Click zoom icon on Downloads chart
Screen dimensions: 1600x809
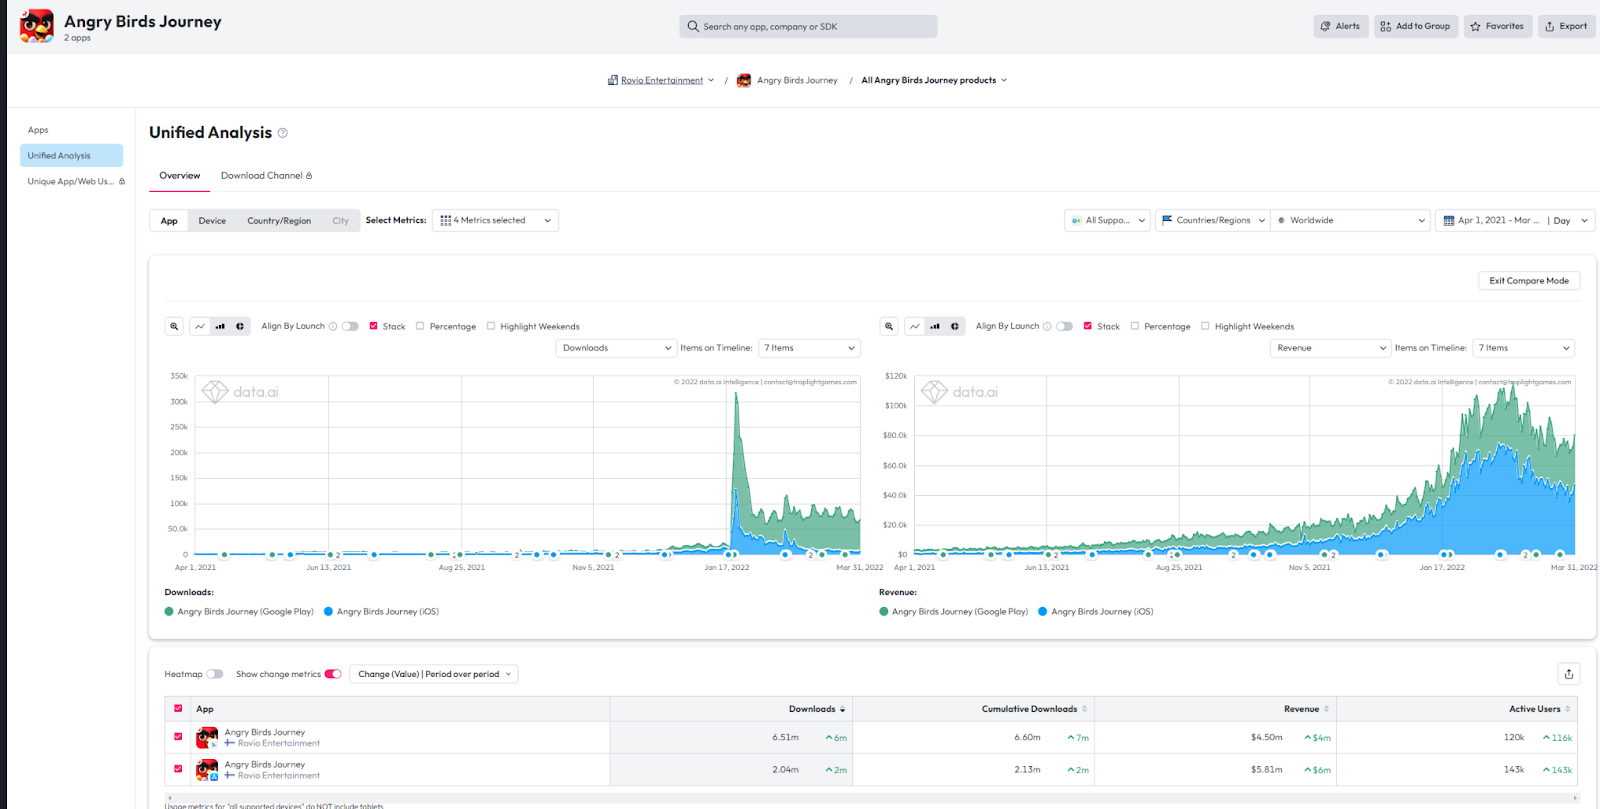pos(174,326)
